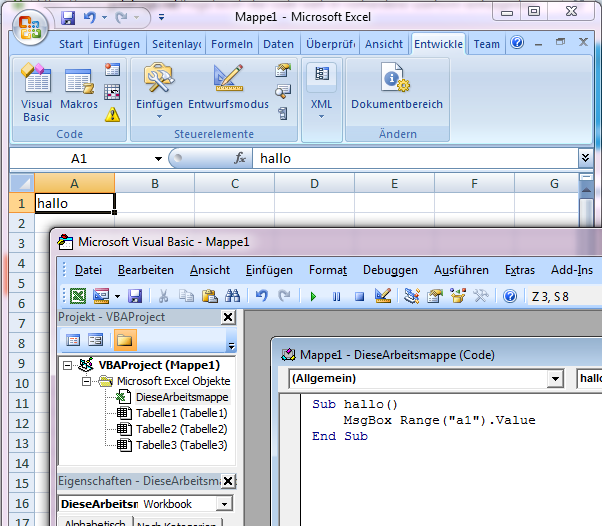Screen dimensions: 602x526
Task: Pause execution with Break button
Action: click(336, 296)
